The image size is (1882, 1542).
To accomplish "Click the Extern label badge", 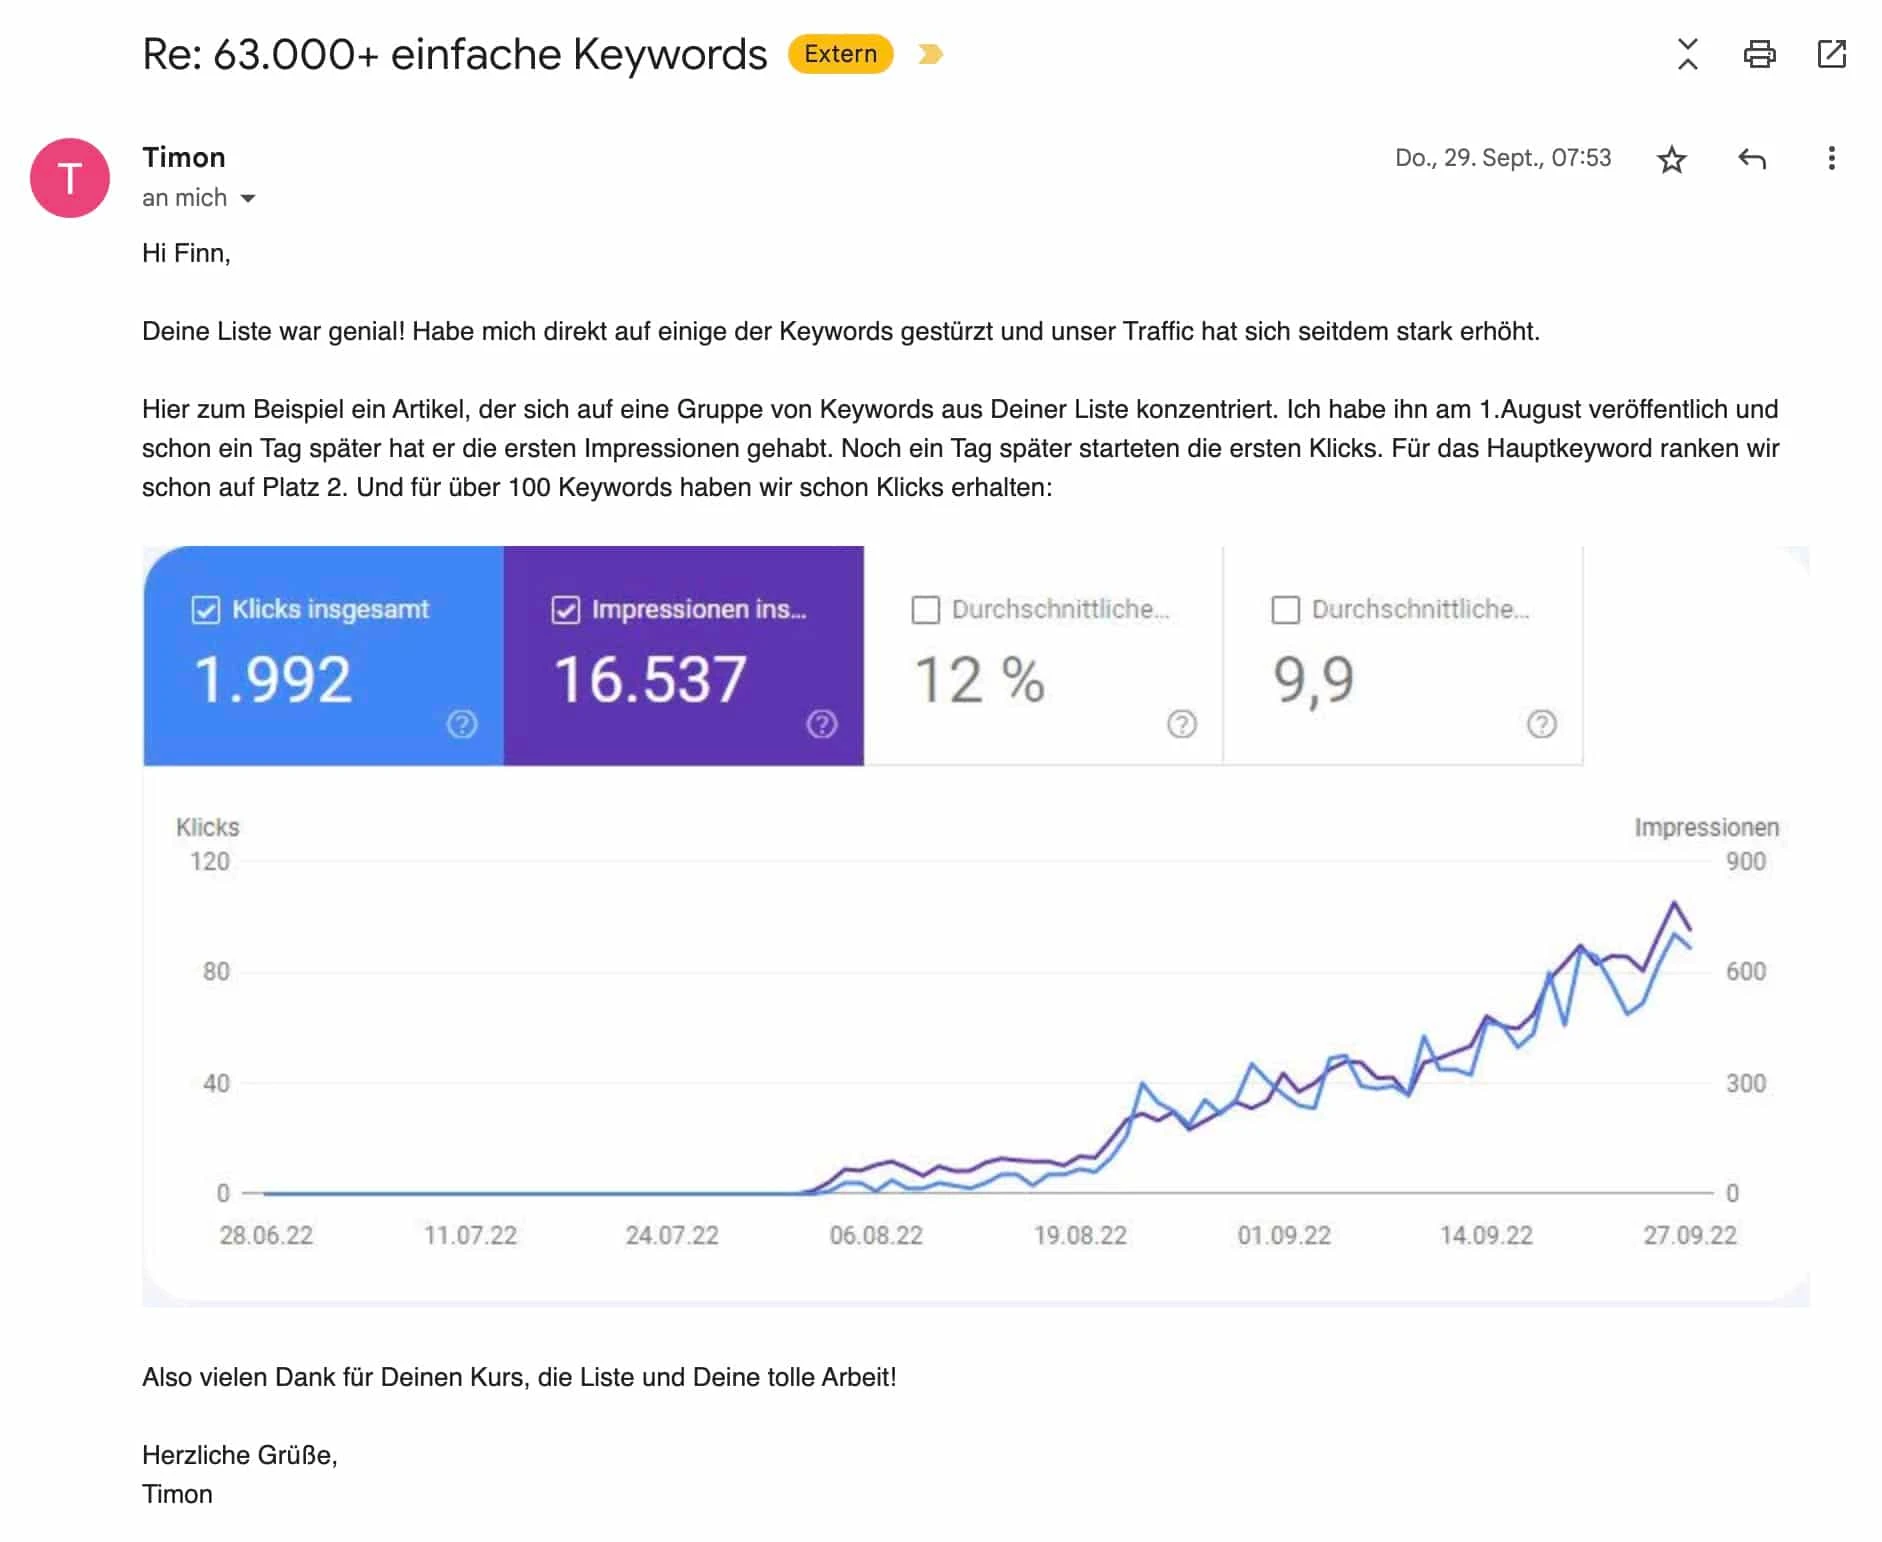I will click(840, 54).
